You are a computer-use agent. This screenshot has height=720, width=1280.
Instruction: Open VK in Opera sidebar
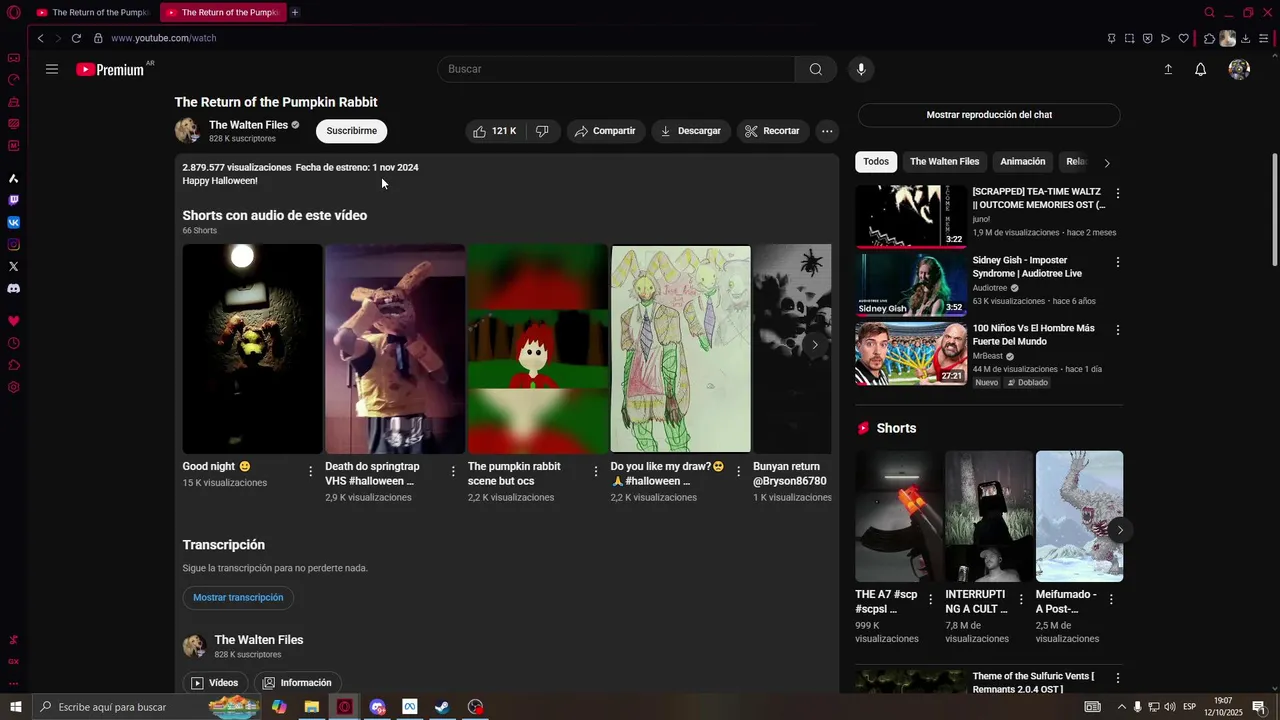tap(13, 222)
